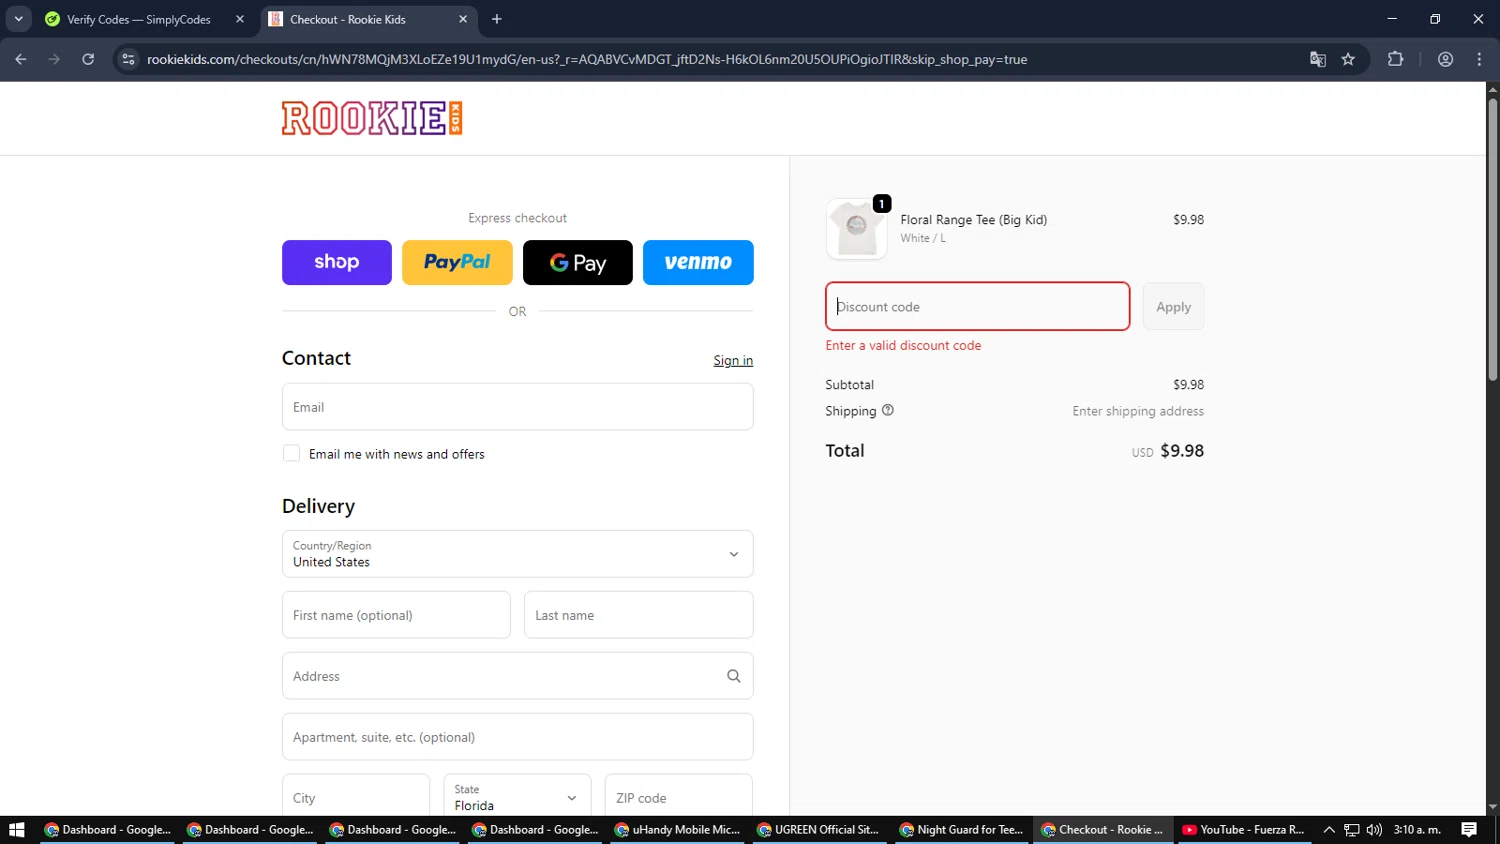Open UGREEN Official Site taskbar window
Screen dimensions: 1500x844
pyautogui.click(x=819, y=830)
